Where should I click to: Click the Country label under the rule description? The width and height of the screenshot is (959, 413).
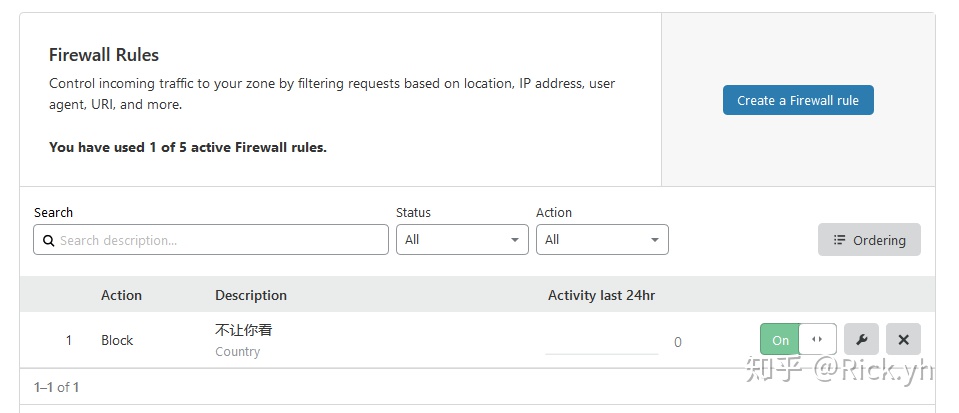click(x=237, y=352)
